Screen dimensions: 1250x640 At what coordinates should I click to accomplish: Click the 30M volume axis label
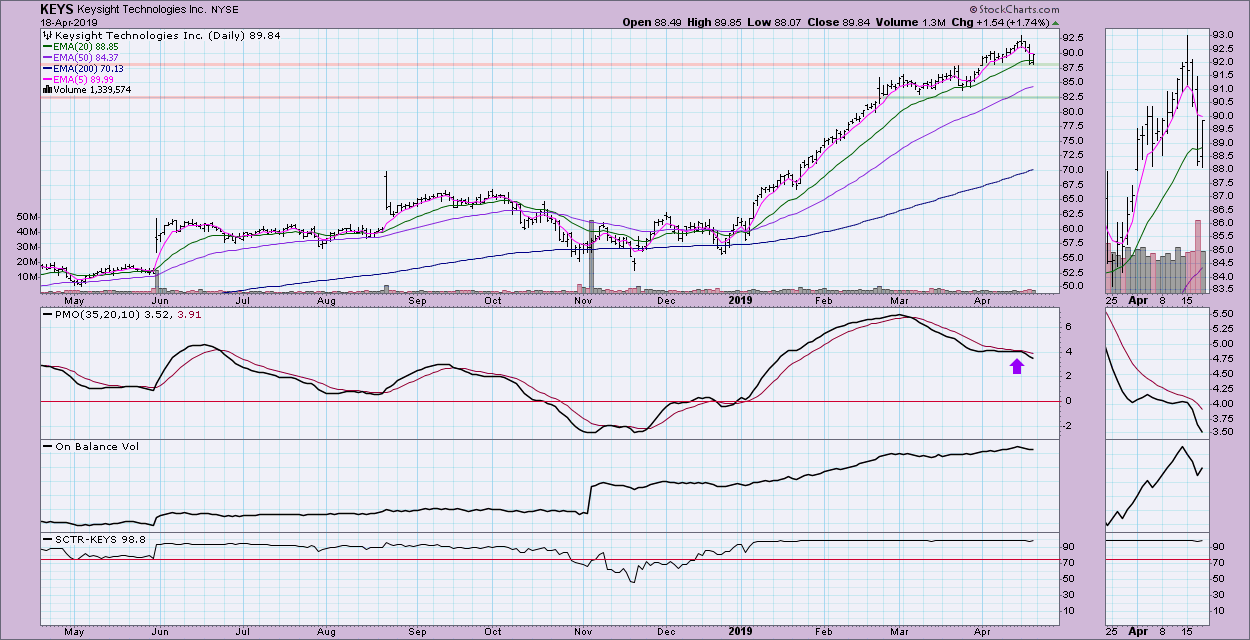click(25, 246)
